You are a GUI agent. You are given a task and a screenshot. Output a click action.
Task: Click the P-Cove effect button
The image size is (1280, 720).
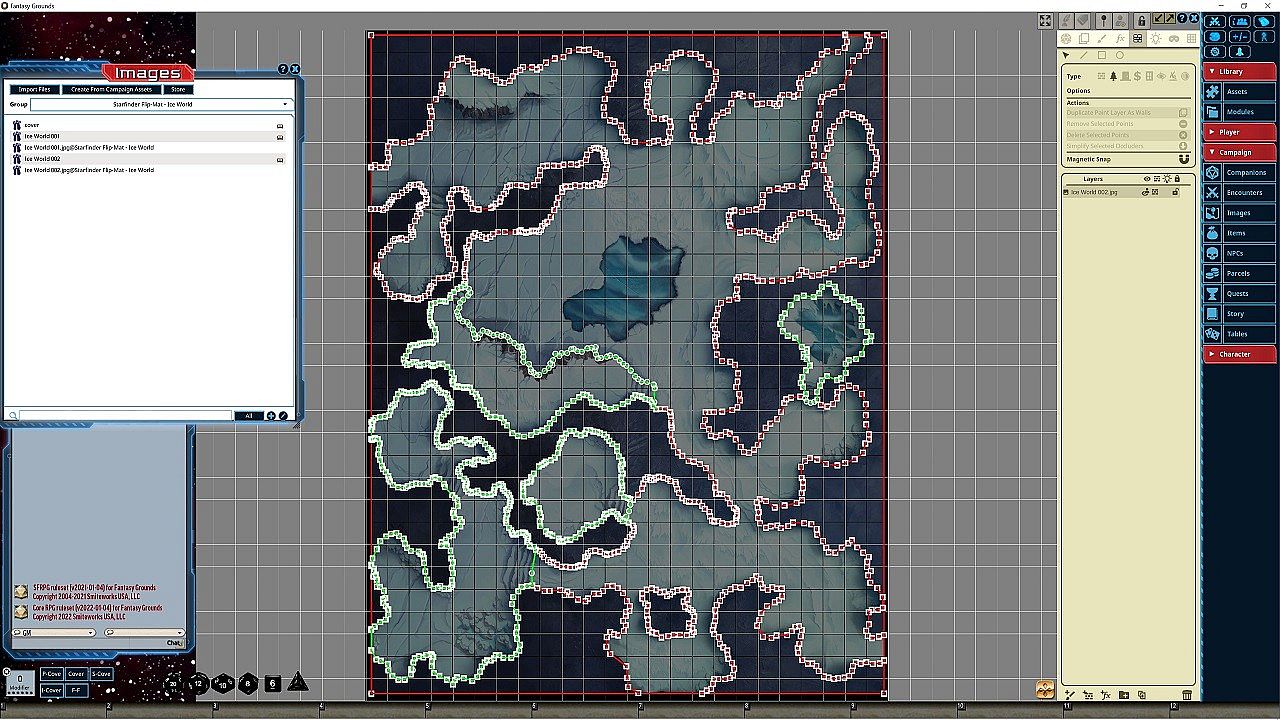tap(51, 674)
